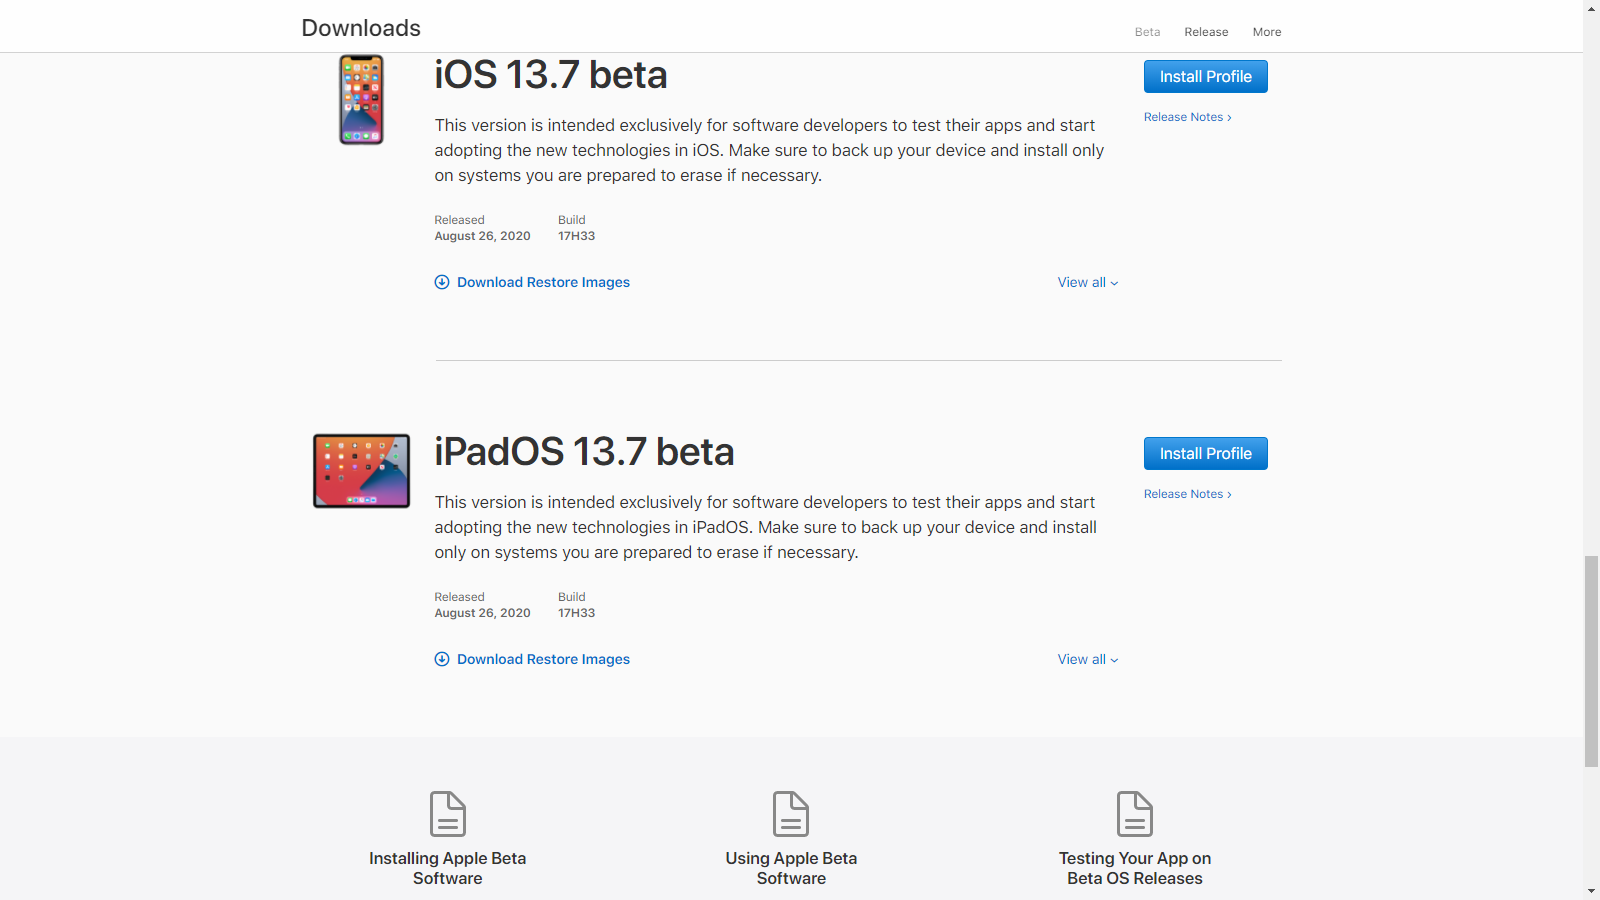Open Testing Your App on Beta OS Releases text

click(x=1135, y=868)
